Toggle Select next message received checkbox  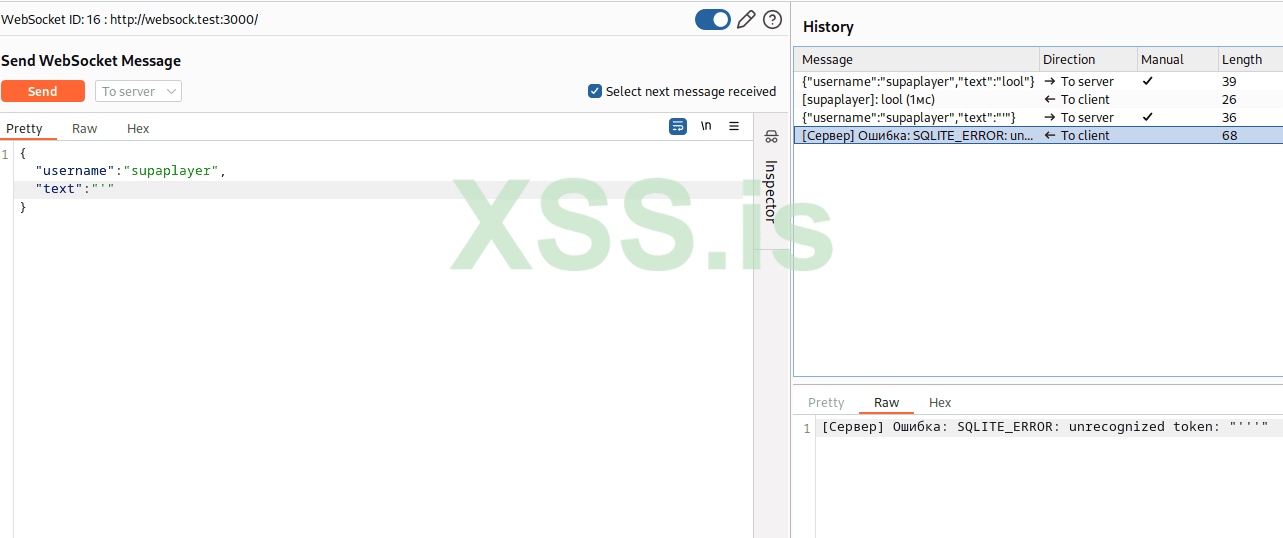pos(595,91)
